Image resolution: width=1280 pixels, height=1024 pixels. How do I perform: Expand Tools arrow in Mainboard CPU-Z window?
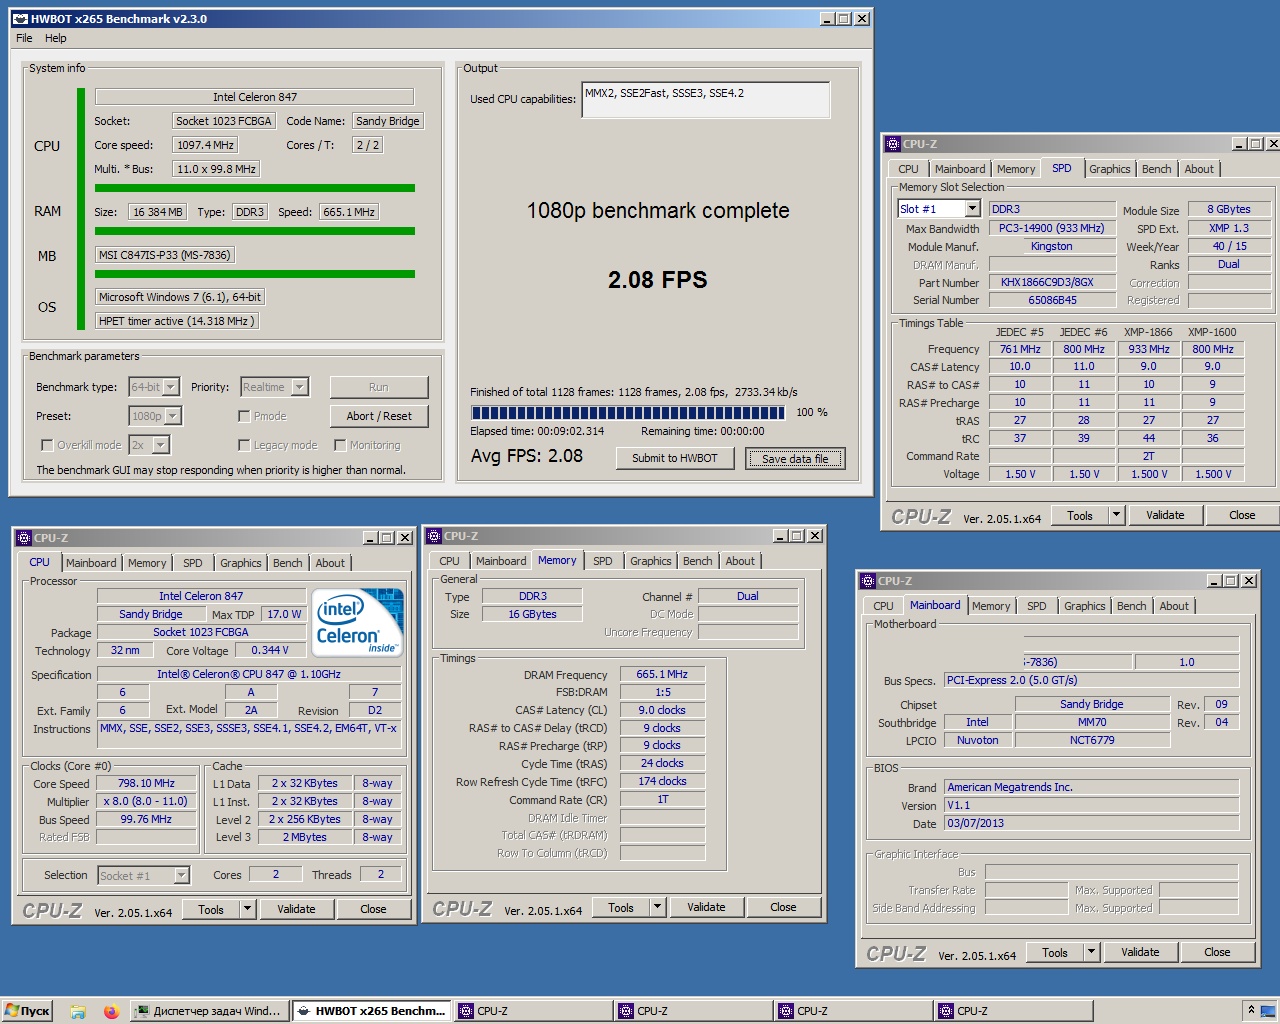pyautogui.click(x=1091, y=952)
